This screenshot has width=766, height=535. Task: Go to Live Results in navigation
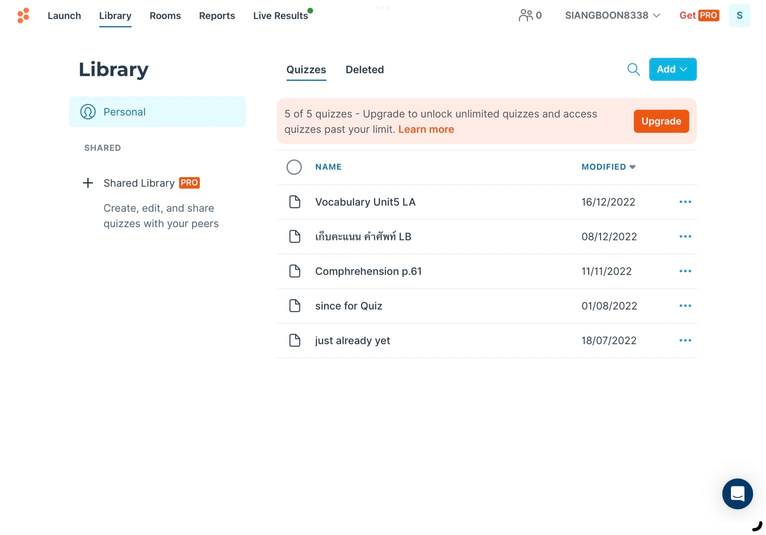280,16
